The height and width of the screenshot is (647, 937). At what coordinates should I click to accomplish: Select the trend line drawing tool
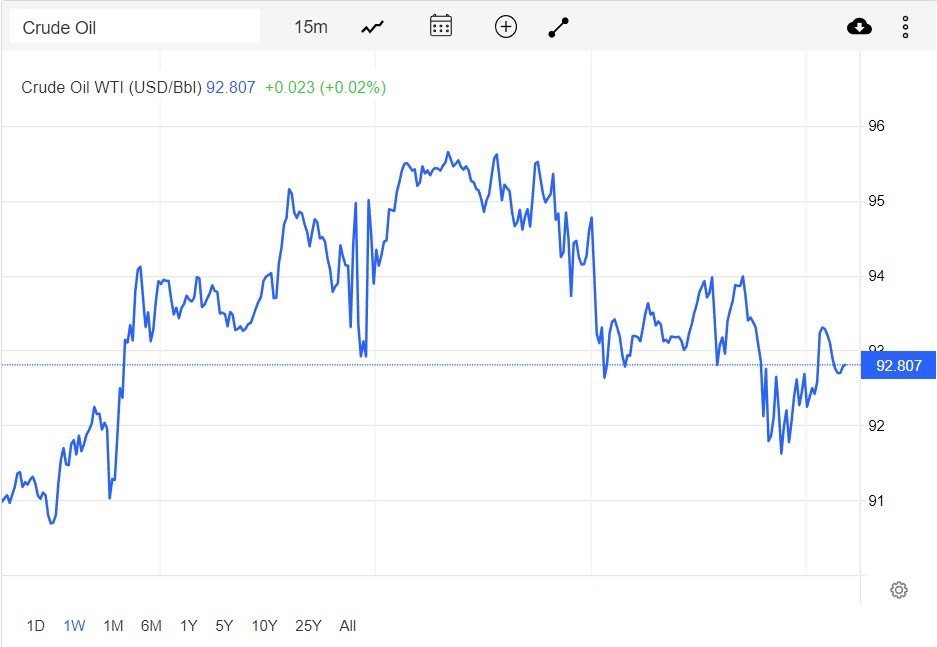pos(558,27)
